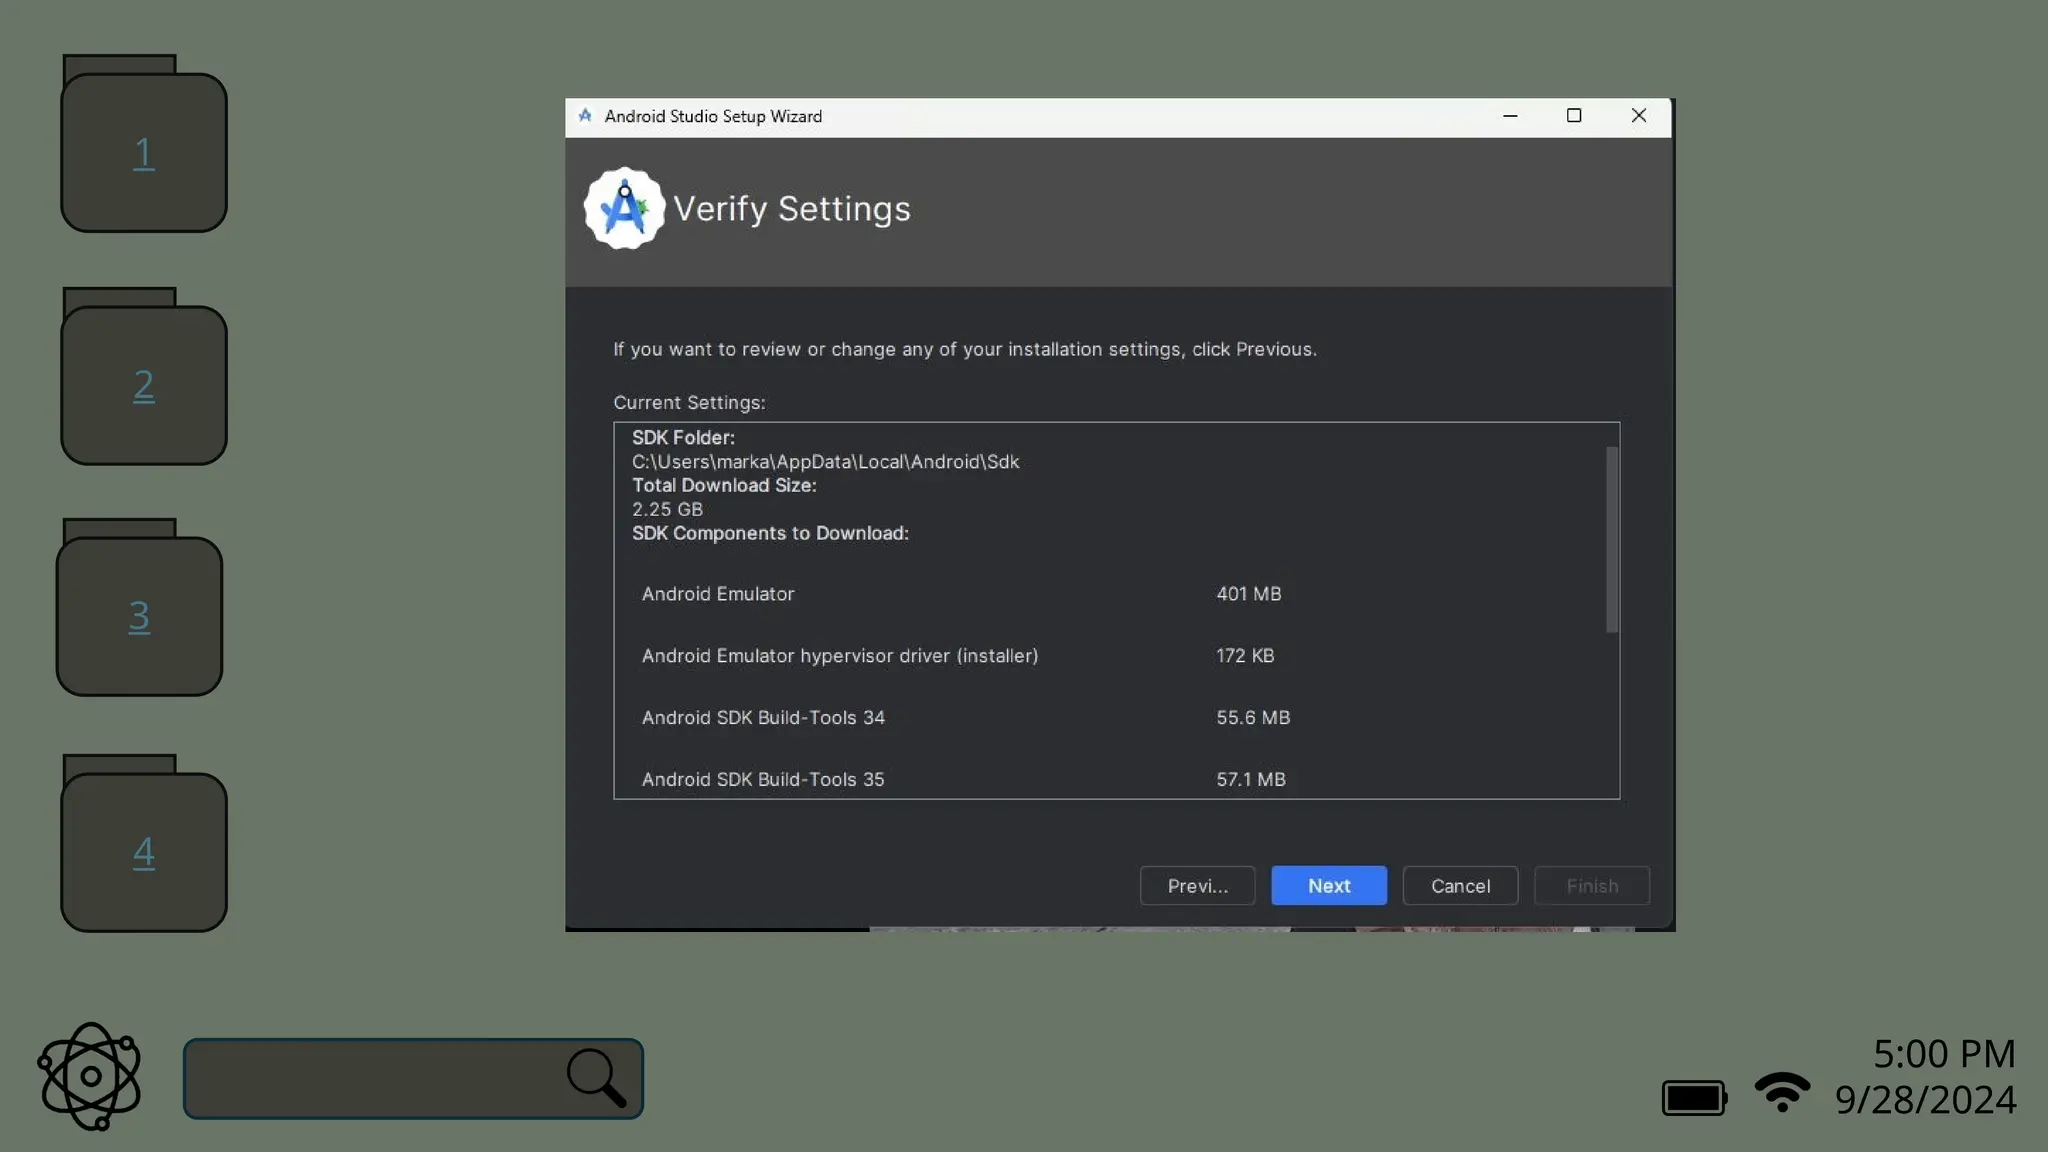
Task: Click the Android Studio logo icon
Action: pyautogui.click(x=624, y=208)
